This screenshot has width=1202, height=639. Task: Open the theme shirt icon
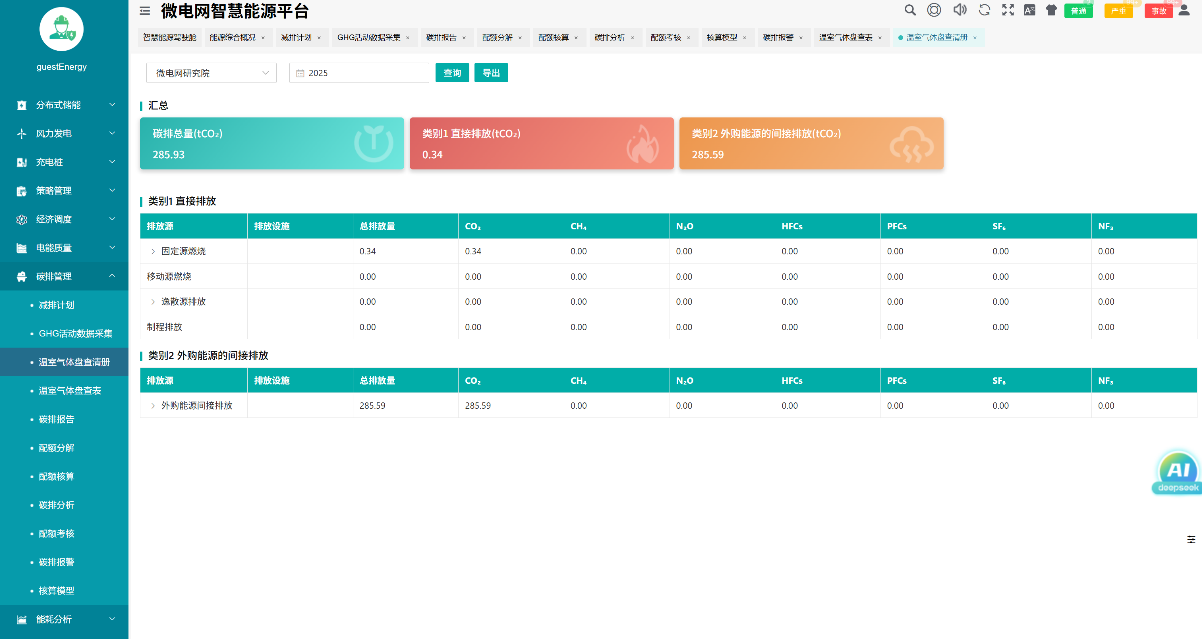tap(1051, 10)
